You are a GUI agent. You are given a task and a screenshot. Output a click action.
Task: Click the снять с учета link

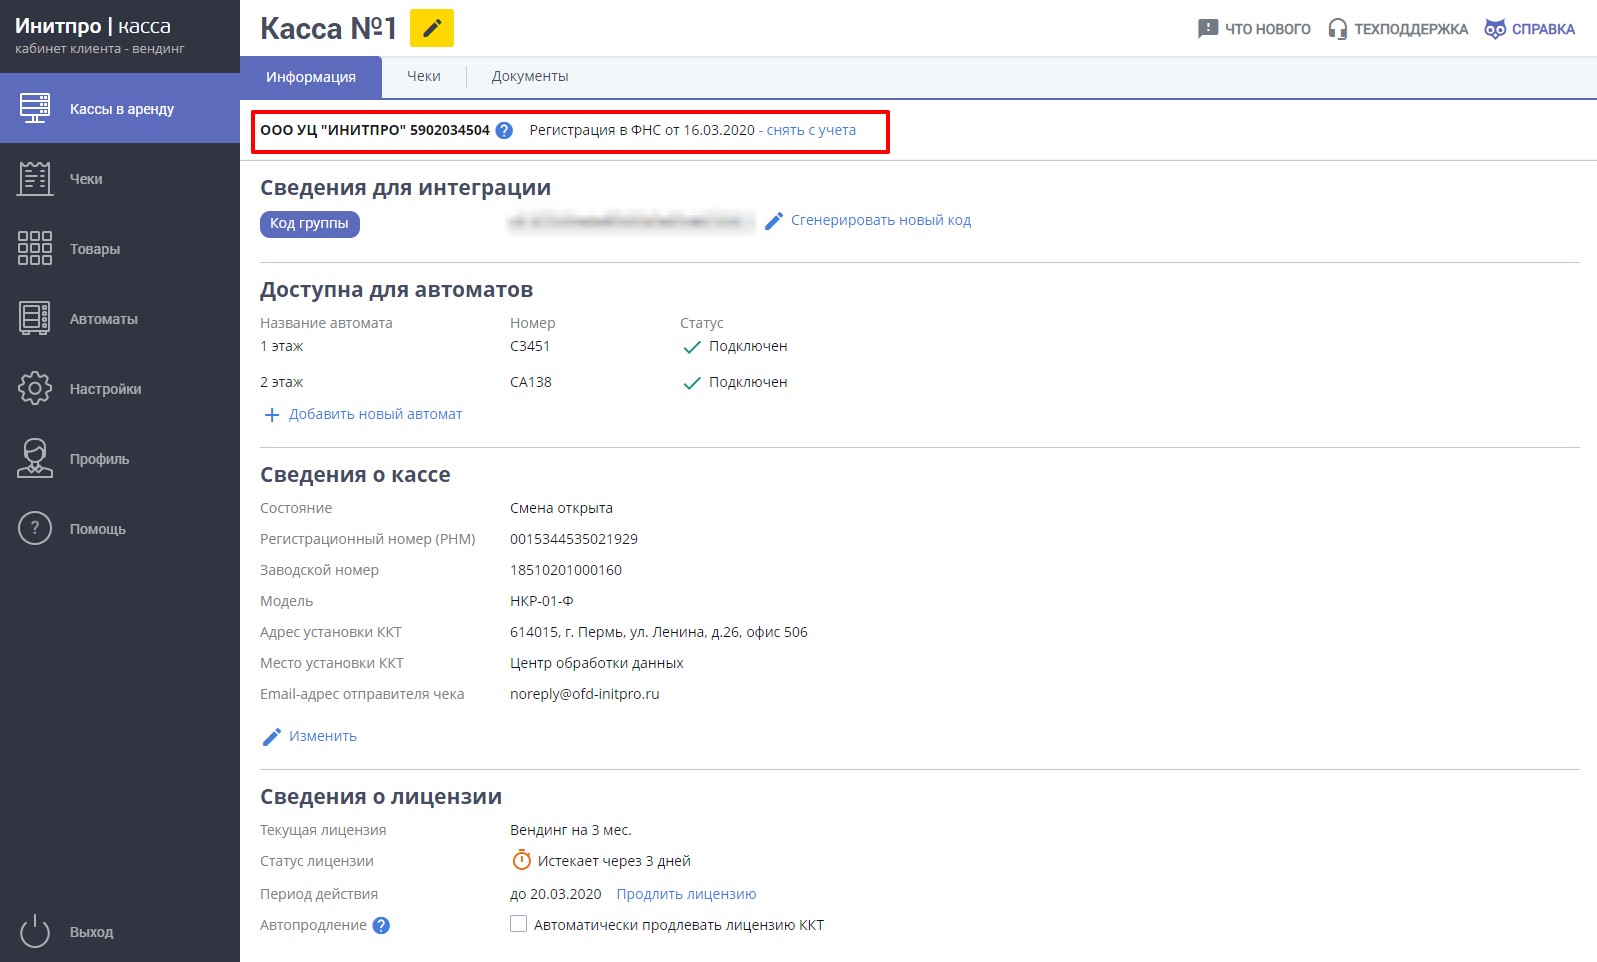pyautogui.click(x=811, y=130)
